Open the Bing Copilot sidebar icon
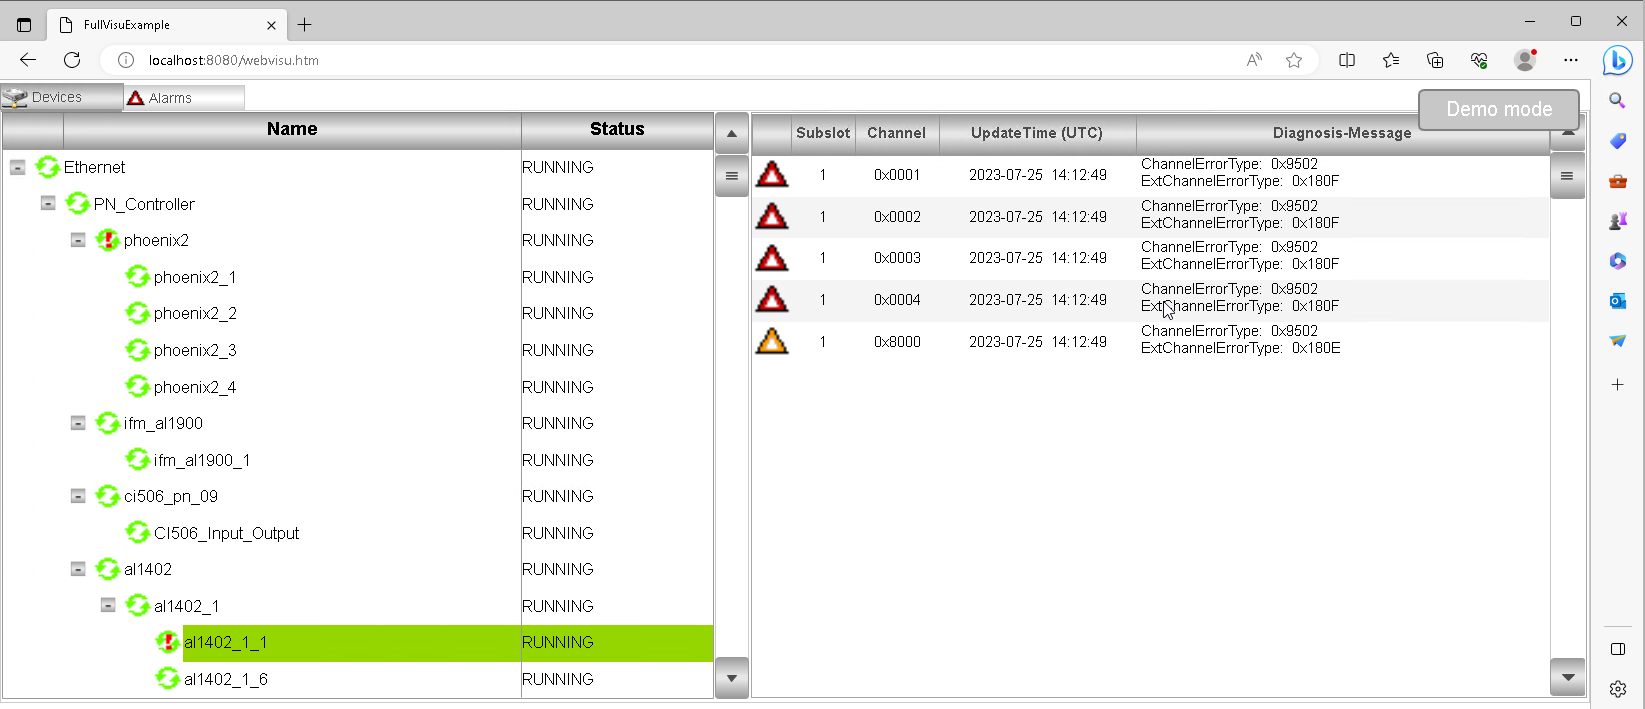The height and width of the screenshot is (709, 1645). pos(1617,60)
